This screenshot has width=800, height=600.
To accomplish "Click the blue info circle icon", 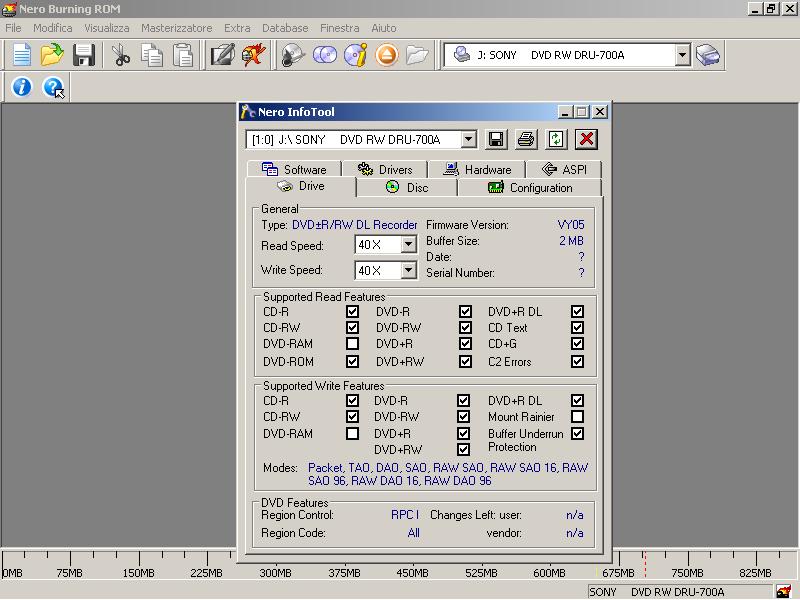I will click(x=21, y=87).
